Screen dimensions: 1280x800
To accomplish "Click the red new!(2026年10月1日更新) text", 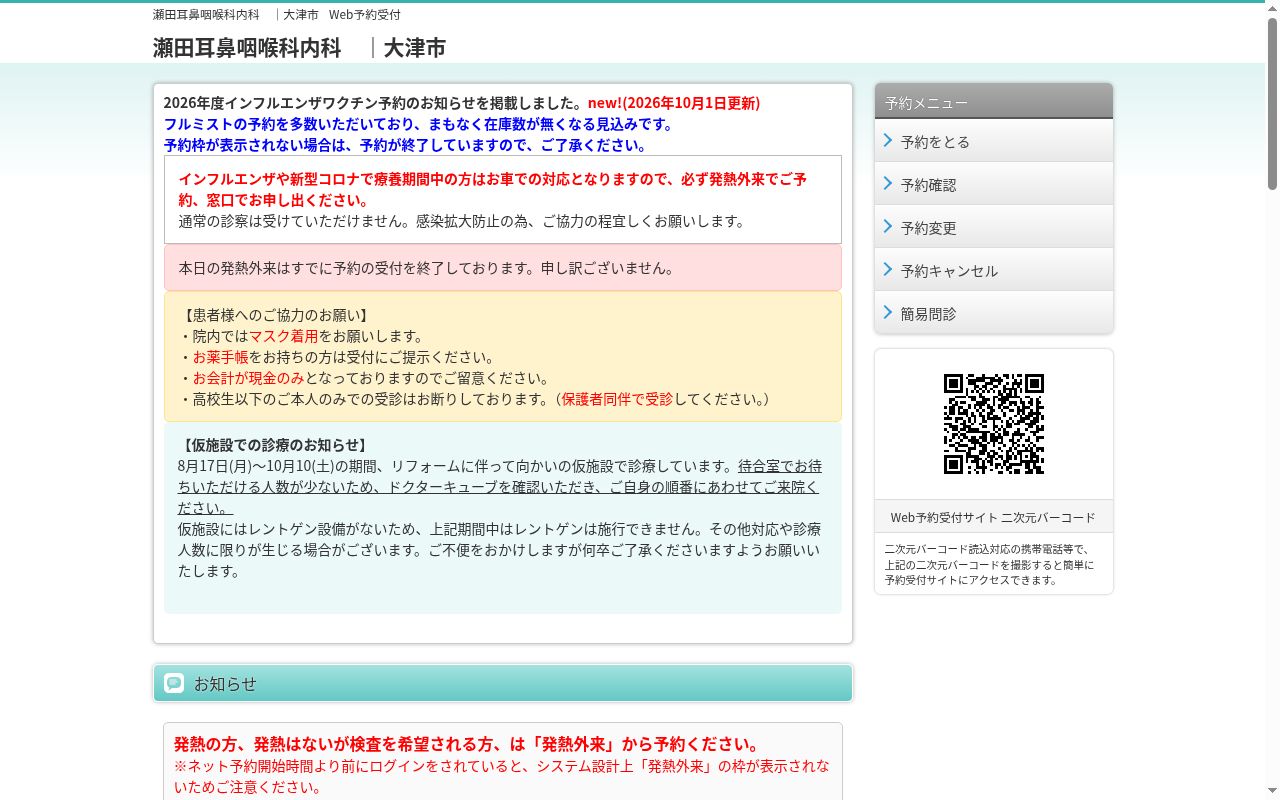I will pyautogui.click(x=674, y=103).
